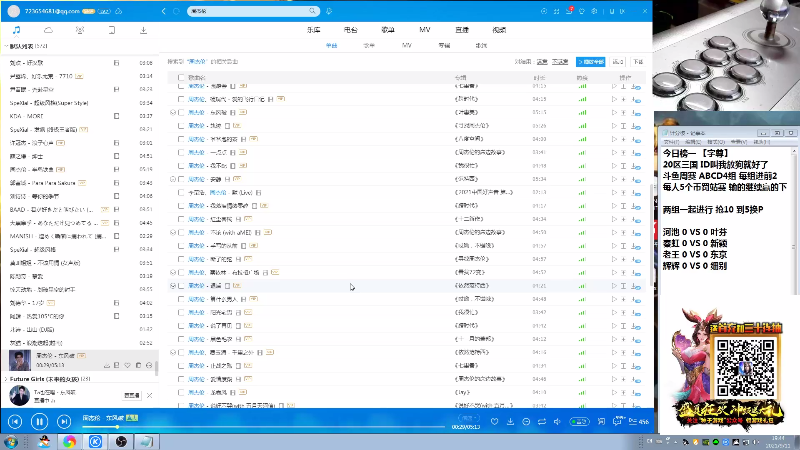The height and width of the screenshot is (450, 800).
Task: Pause the current song
Action: (x=39, y=421)
